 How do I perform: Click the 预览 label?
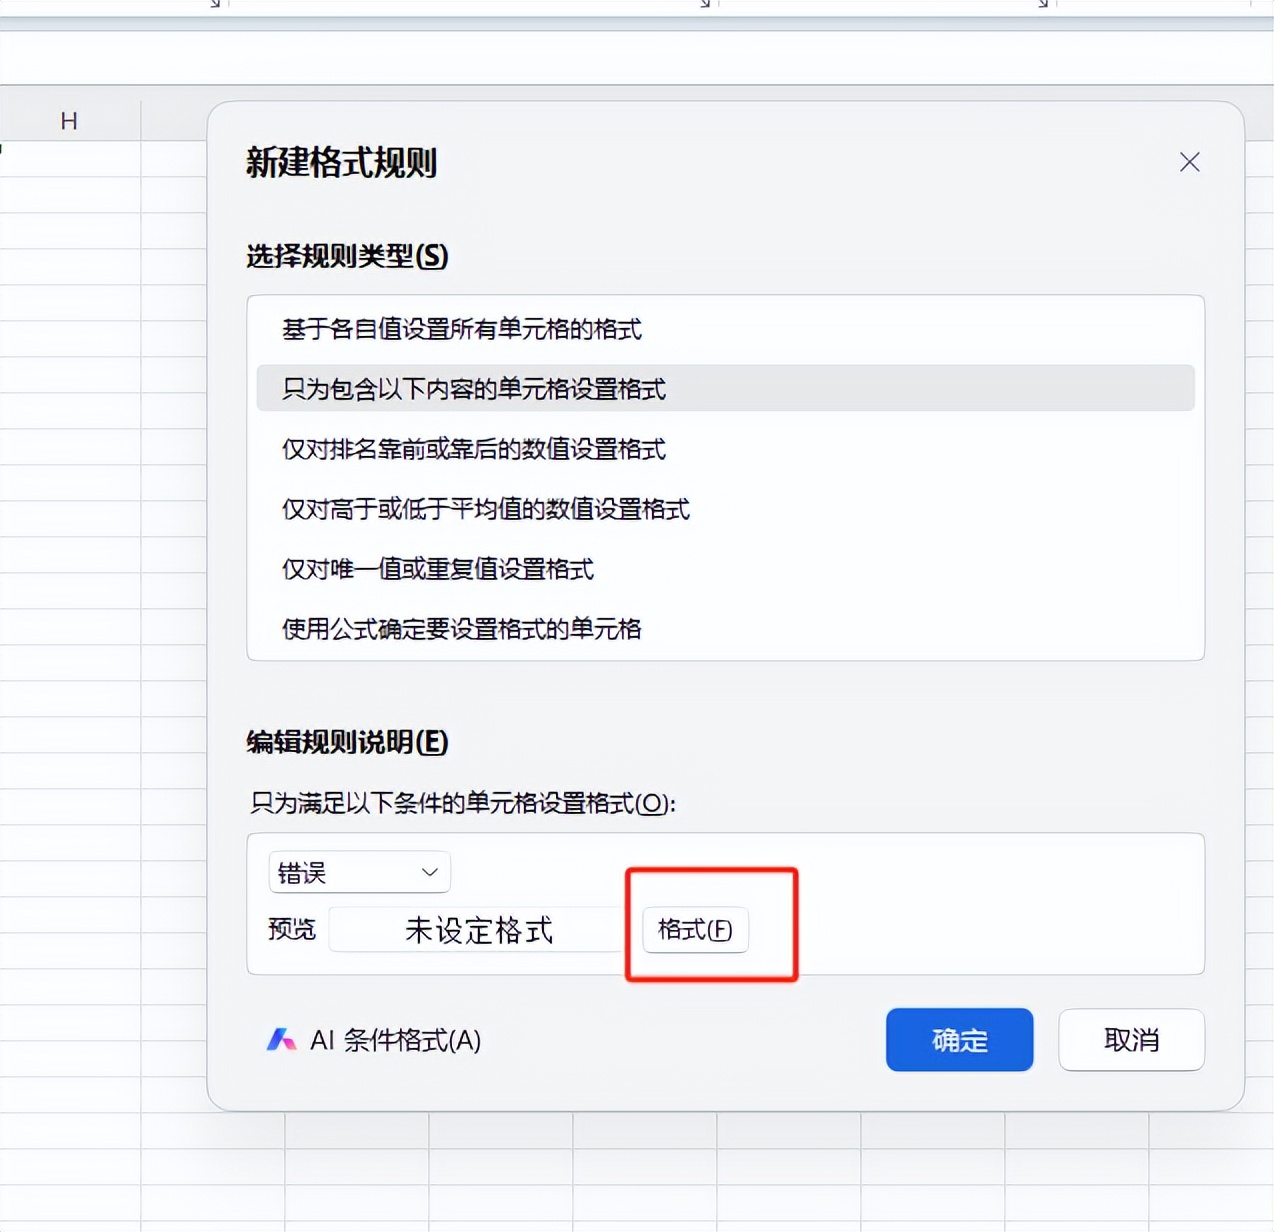pos(292,930)
